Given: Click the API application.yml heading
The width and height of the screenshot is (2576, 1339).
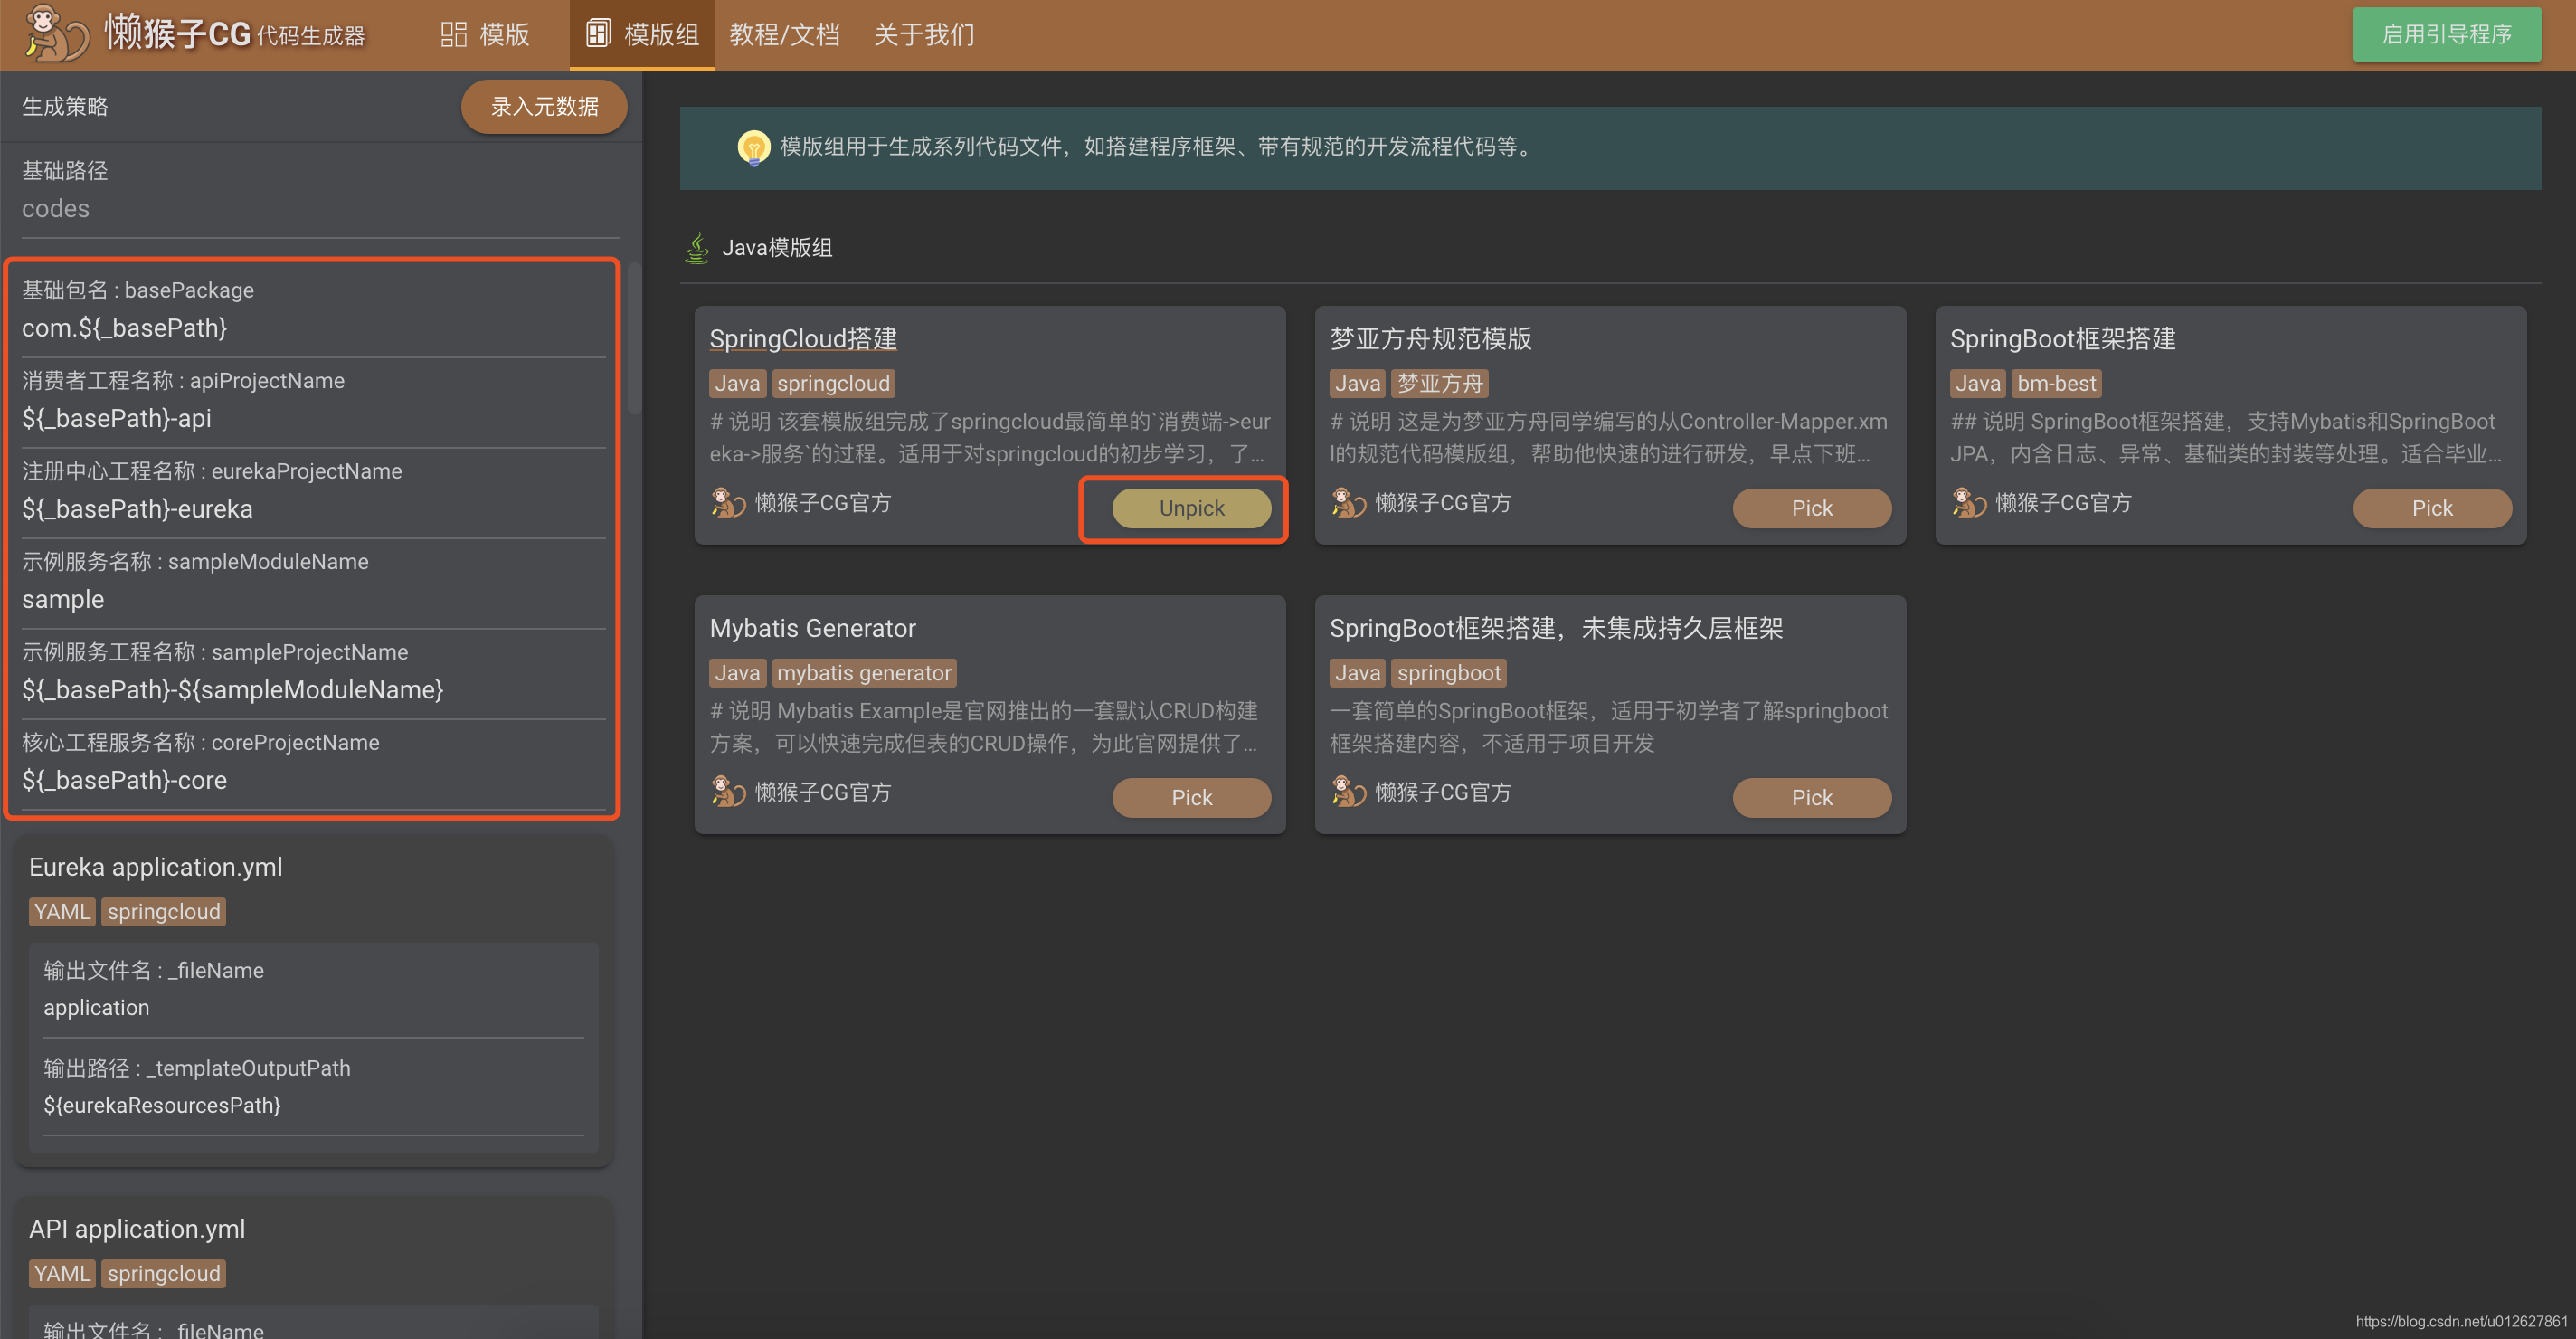Looking at the screenshot, I should click(137, 1229).
